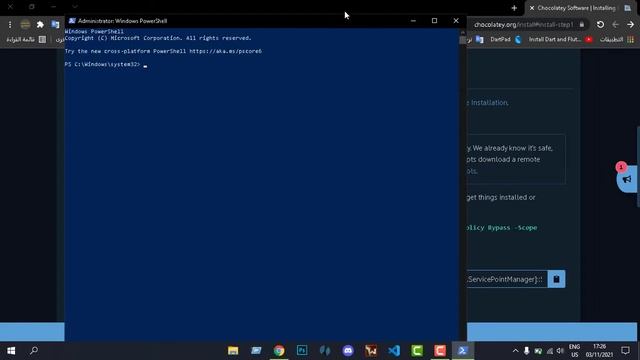Click the PowerShell prompt line
This screenshot has width=640, height=360.
click(x=106, y=64)
